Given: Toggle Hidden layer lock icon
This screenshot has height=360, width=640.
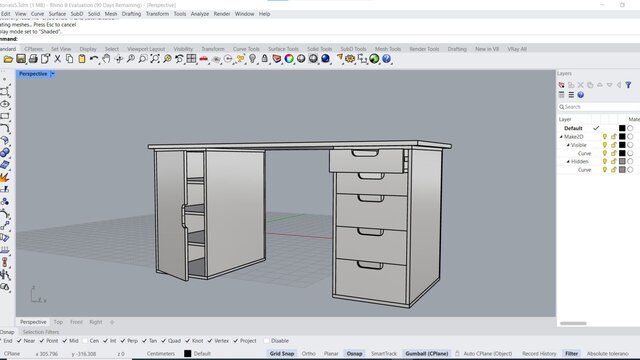Looking at the screenshot, I should point(613,162).
